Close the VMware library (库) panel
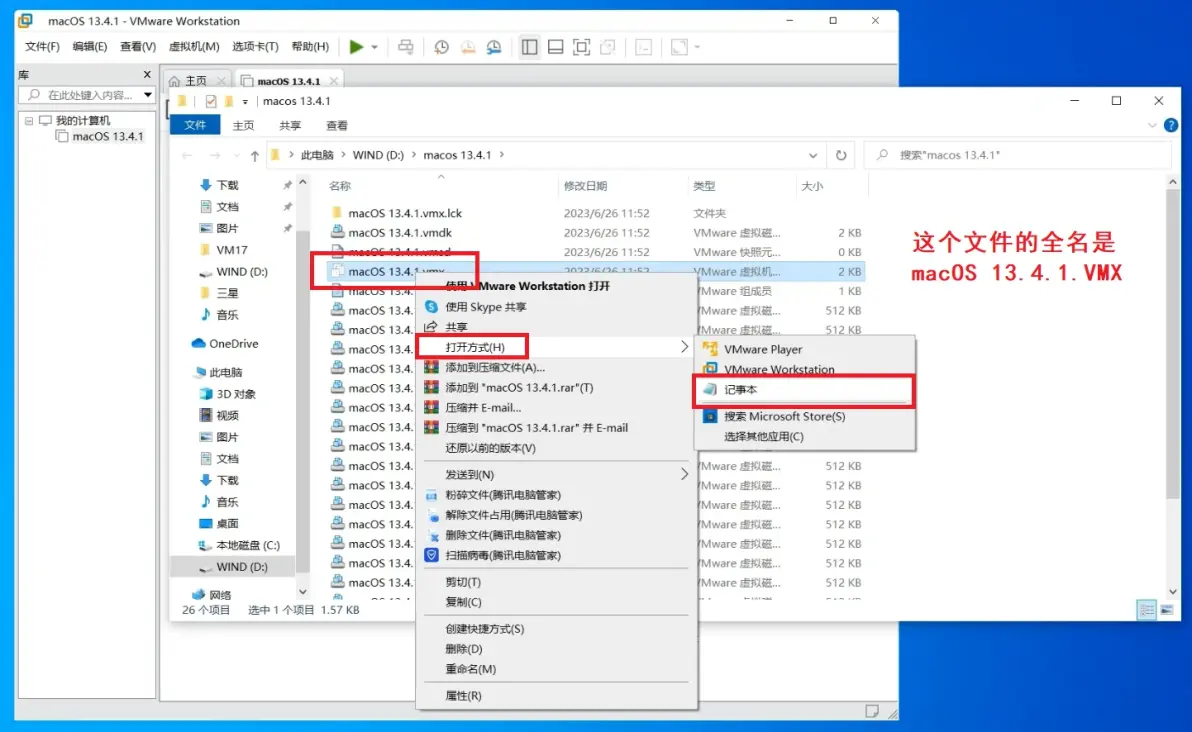The image size is (1192, 732). pyautogui.click(x=147, y=74)
